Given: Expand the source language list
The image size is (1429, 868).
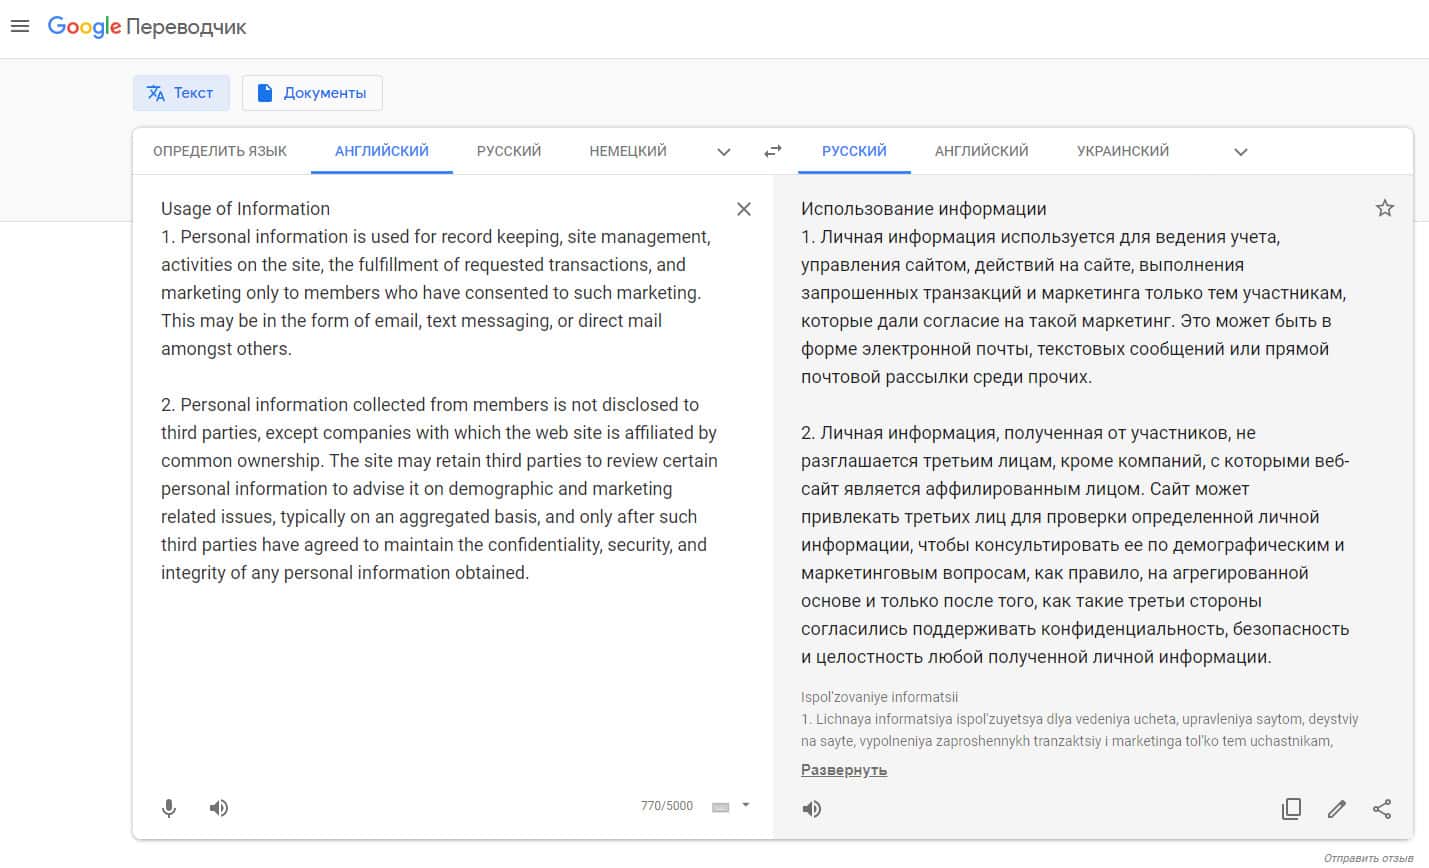Looking at the screenshot, I should (724, 152).
